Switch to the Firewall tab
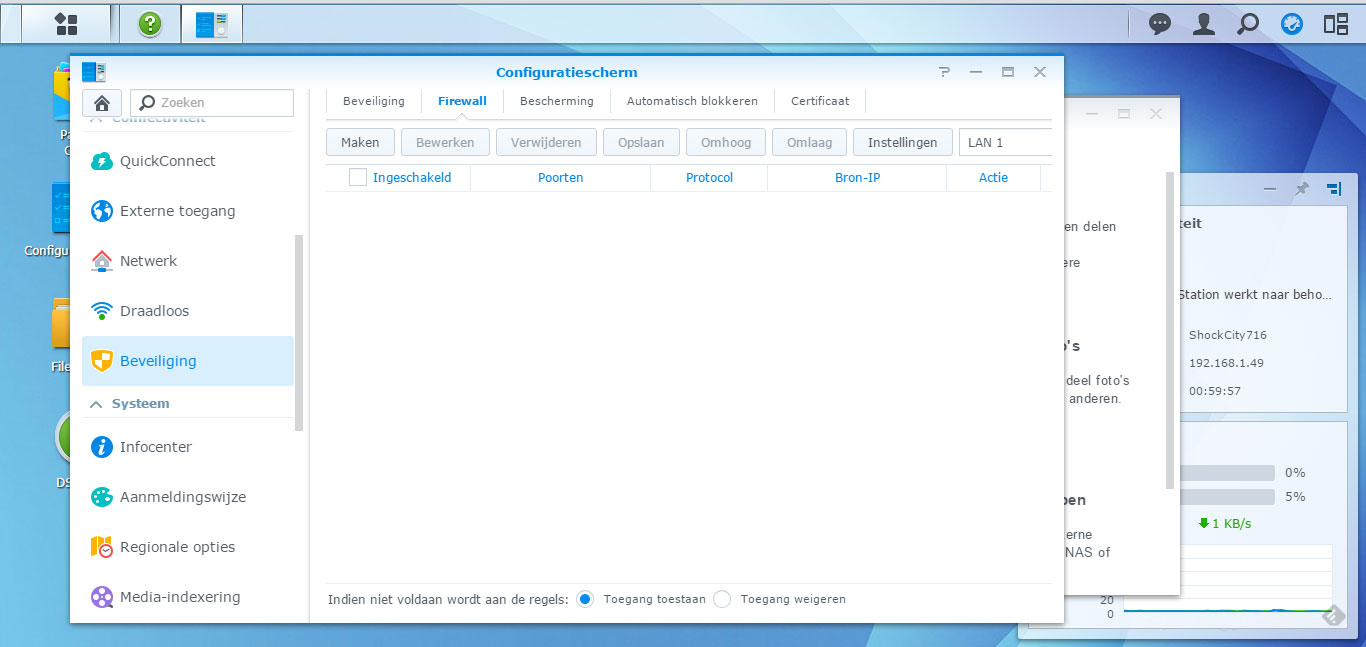 click(x=462, y=101)
